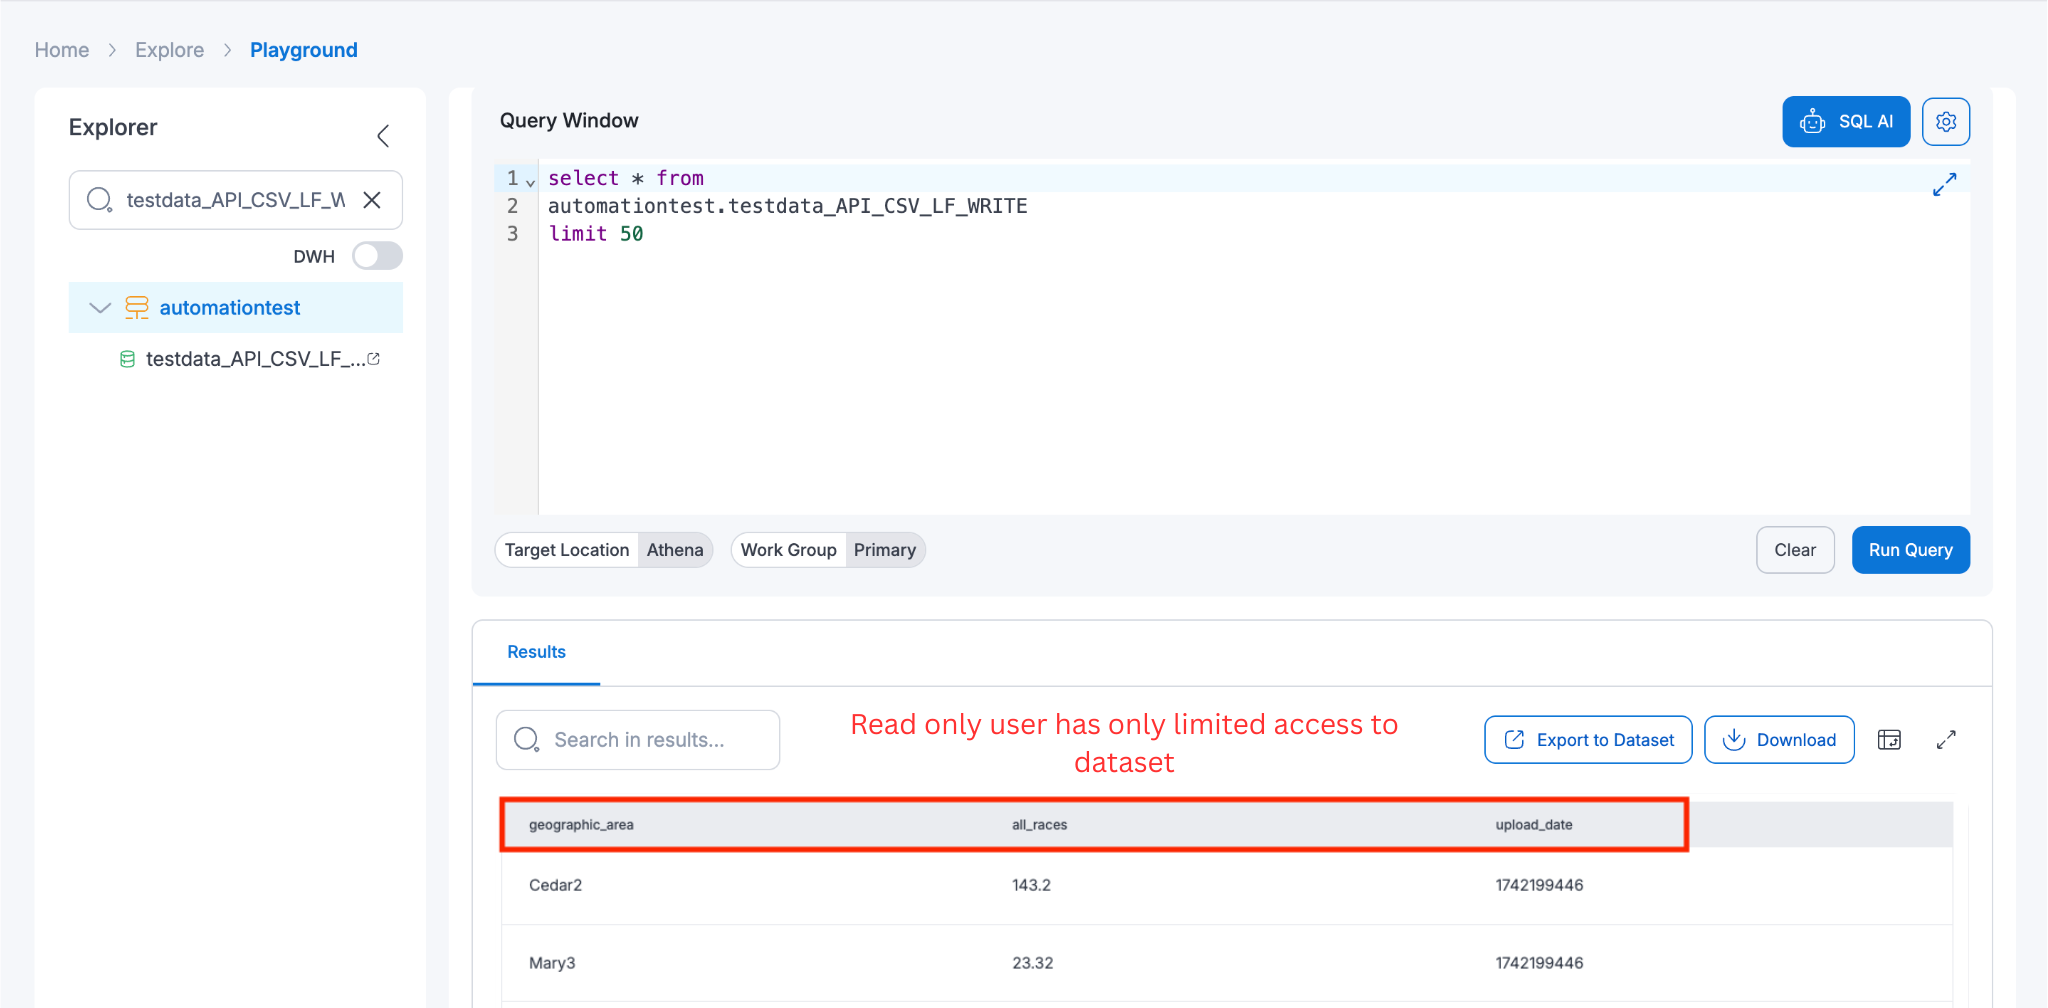Open testdata_API_CSV_LF table in new tab
Image resolution: width=2048 pixels, height=1008 pixels.
[x=373, y=358]
